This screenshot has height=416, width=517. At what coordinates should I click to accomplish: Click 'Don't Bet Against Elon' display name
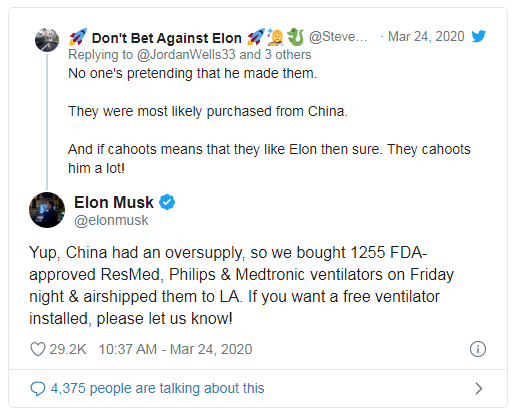coord(167,38)
